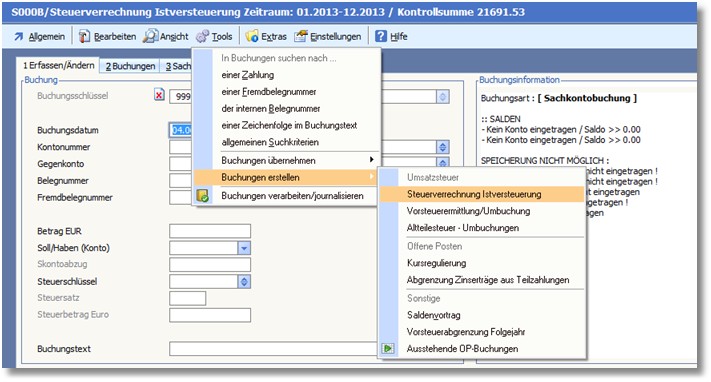Click the Tools gears icon
Image resolution: width=711 pixels, height=382 pixels.
tap(202, 36)
